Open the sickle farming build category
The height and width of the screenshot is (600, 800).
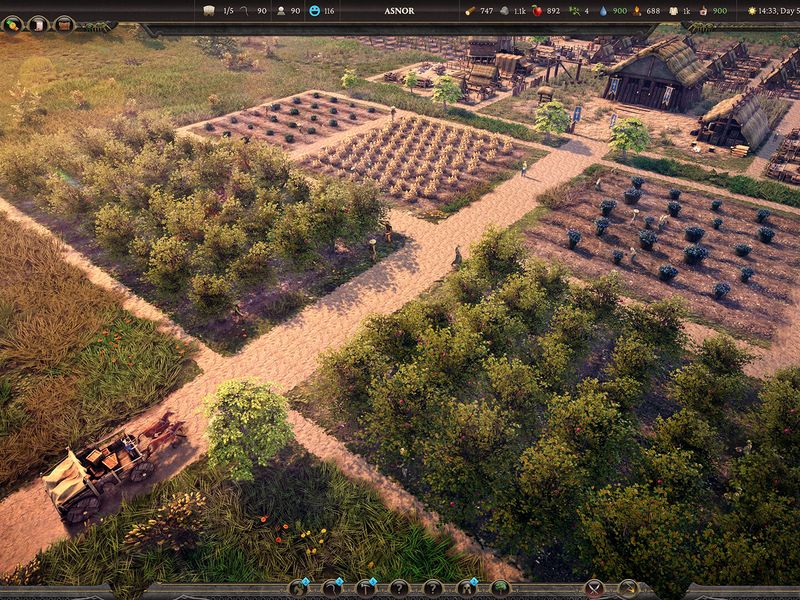pos(333,588)
